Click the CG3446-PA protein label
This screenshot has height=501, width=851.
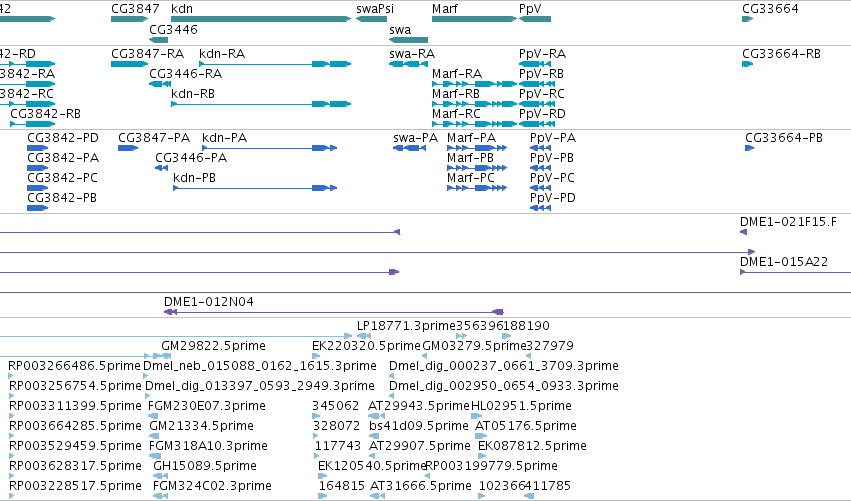pos(191,158)
